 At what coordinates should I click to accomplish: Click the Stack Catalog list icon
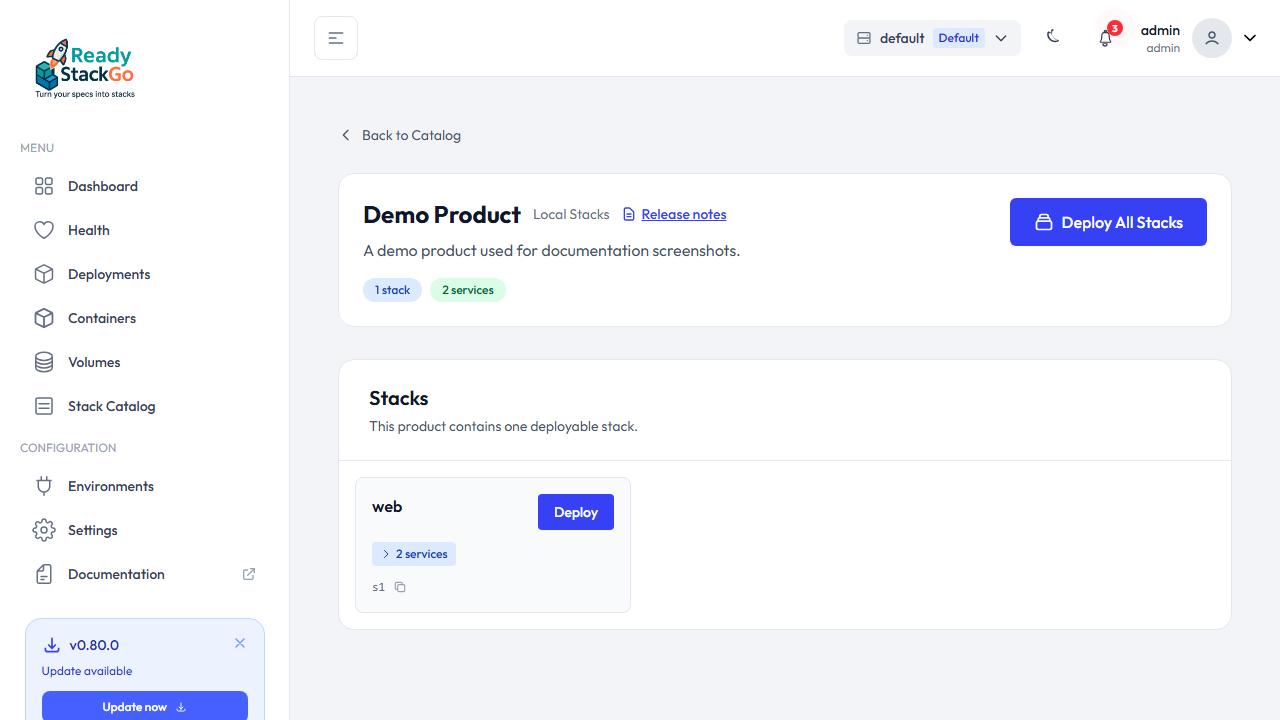[44, 406]
